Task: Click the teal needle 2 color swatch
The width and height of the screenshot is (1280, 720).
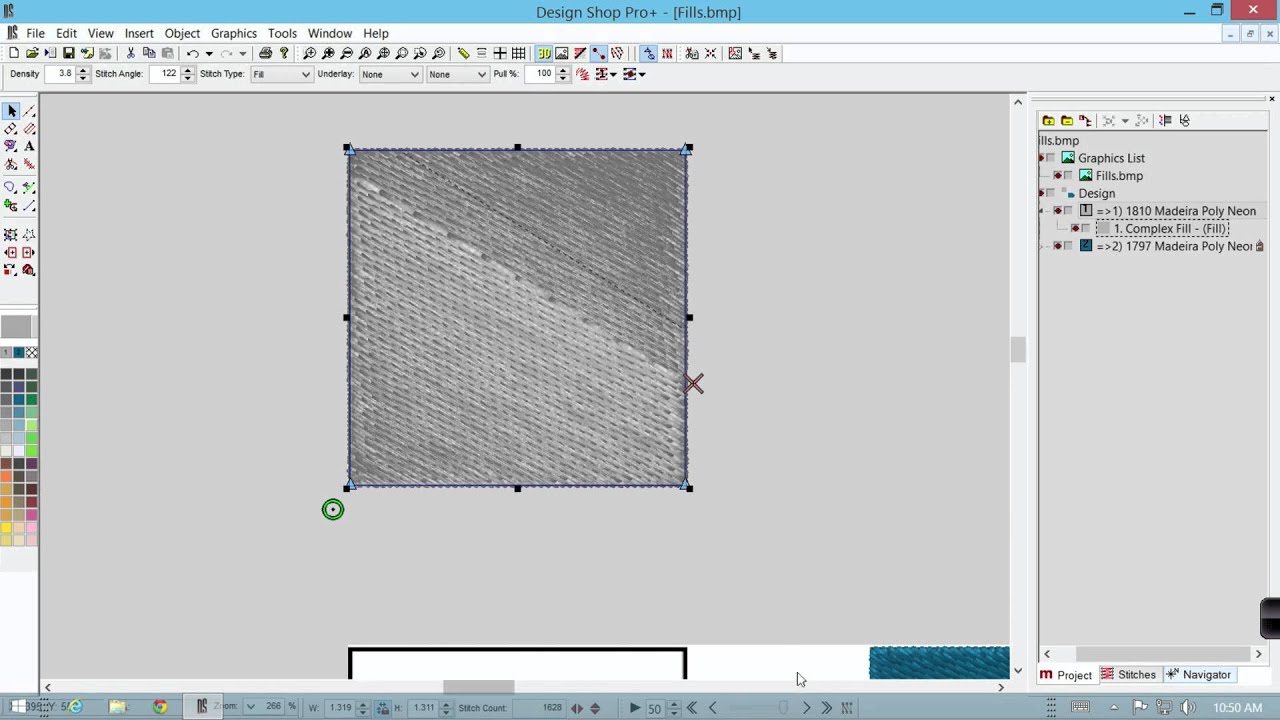Action: (x=18, y=352)
